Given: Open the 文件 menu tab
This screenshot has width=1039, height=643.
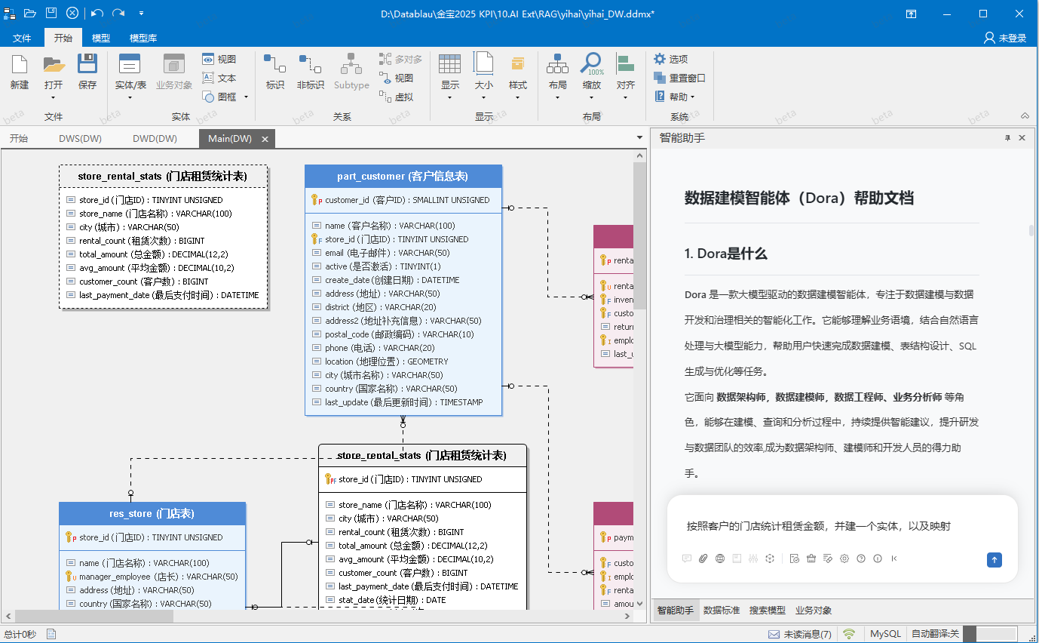Looking at the screenshot, I should 22,38.
